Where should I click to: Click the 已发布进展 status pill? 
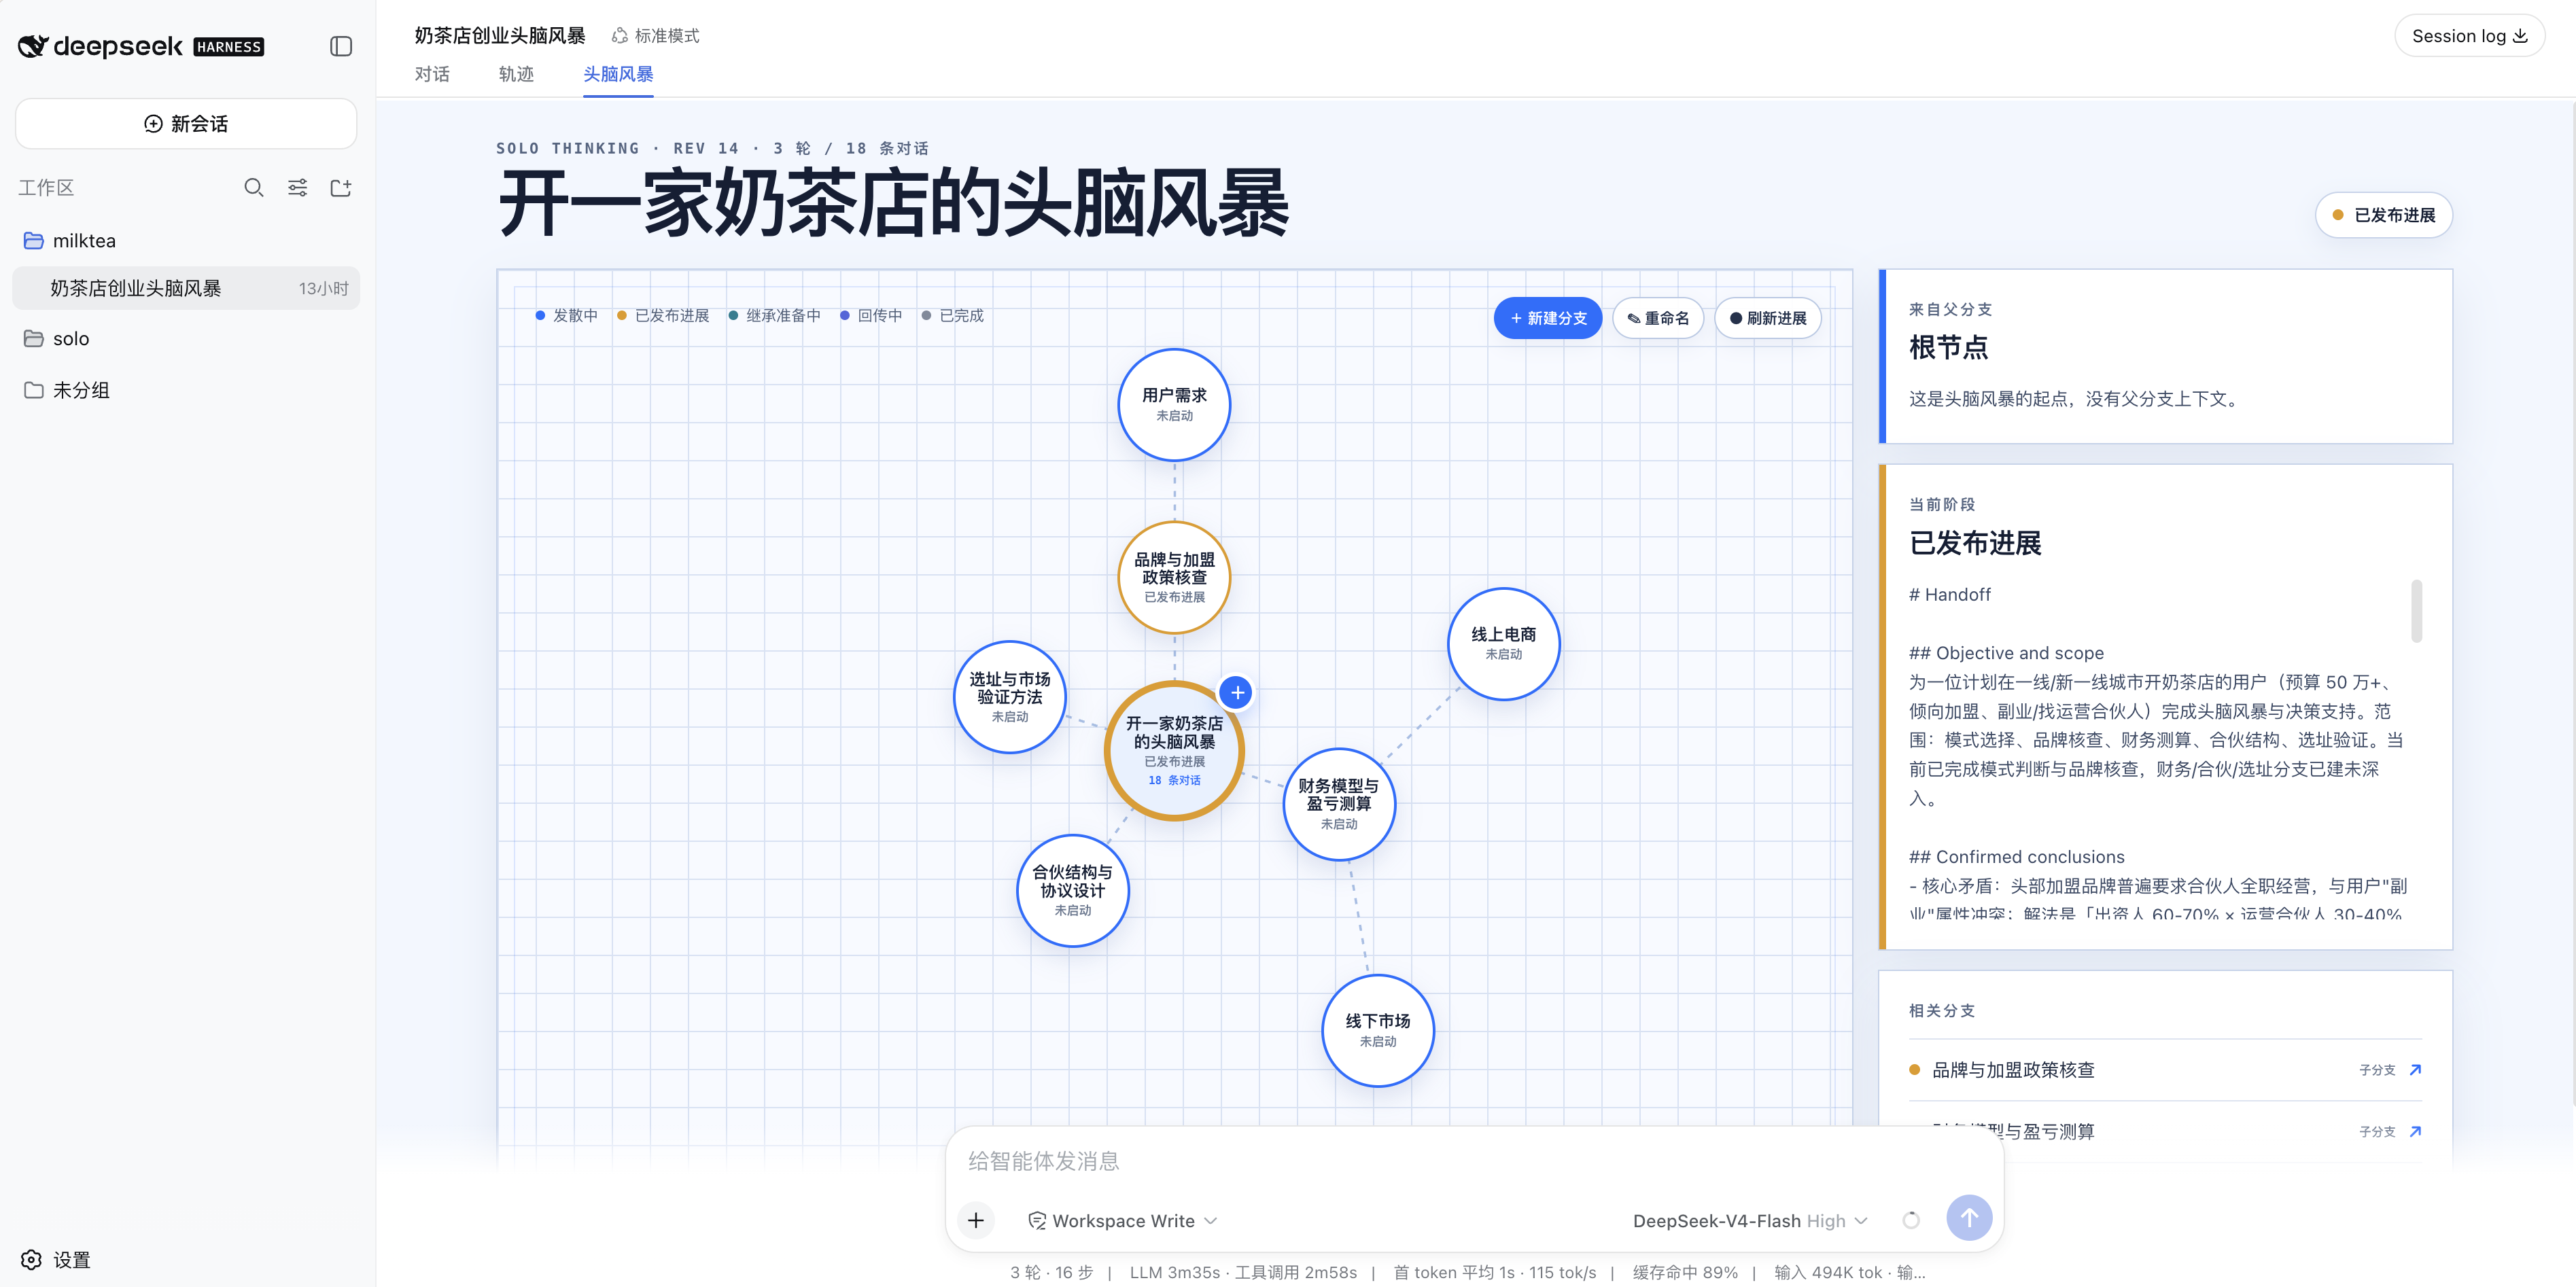click(2383, 215)
